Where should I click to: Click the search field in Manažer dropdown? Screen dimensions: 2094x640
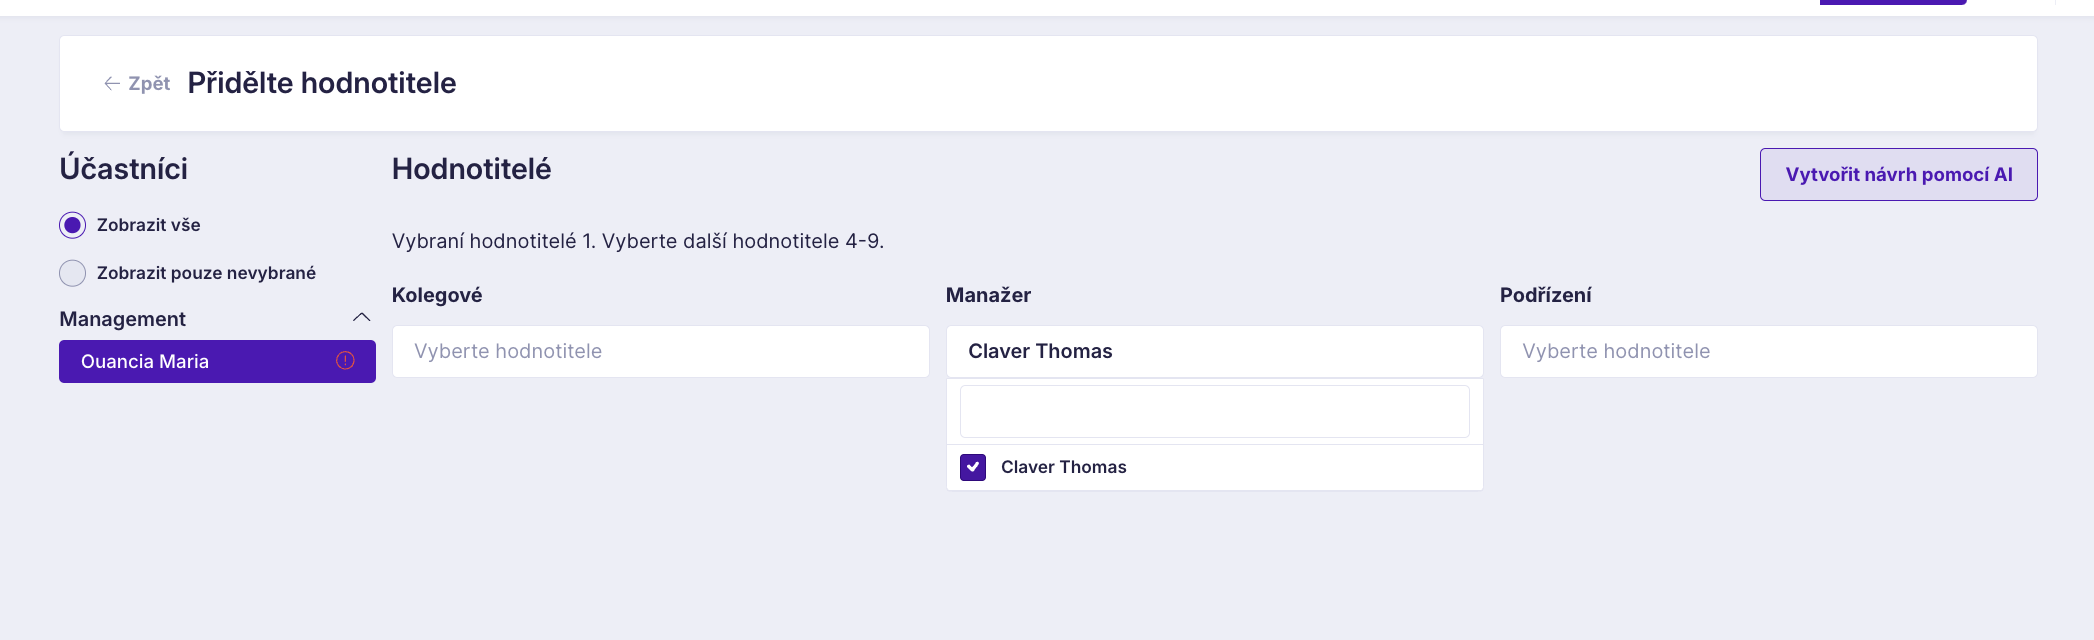point(1214,411)
